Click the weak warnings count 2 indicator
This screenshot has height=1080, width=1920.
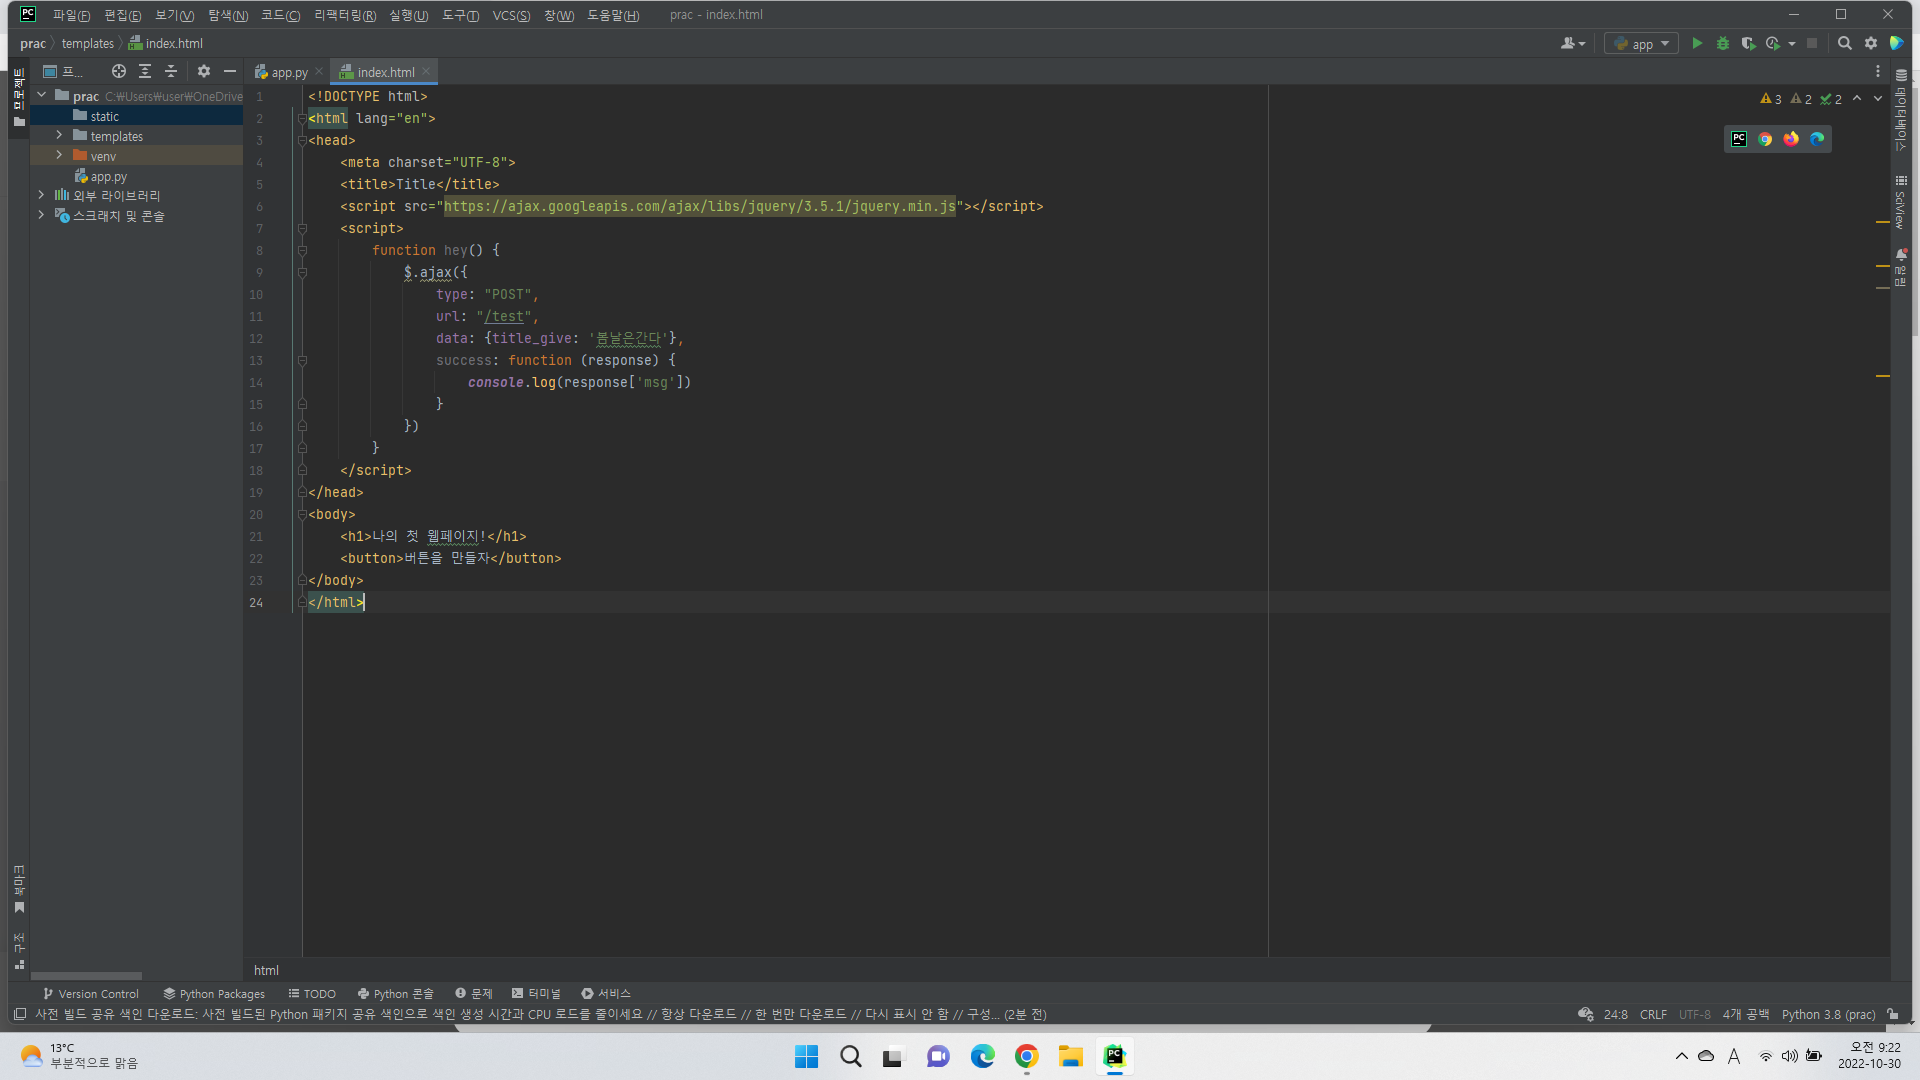(x=1801, y=99)
